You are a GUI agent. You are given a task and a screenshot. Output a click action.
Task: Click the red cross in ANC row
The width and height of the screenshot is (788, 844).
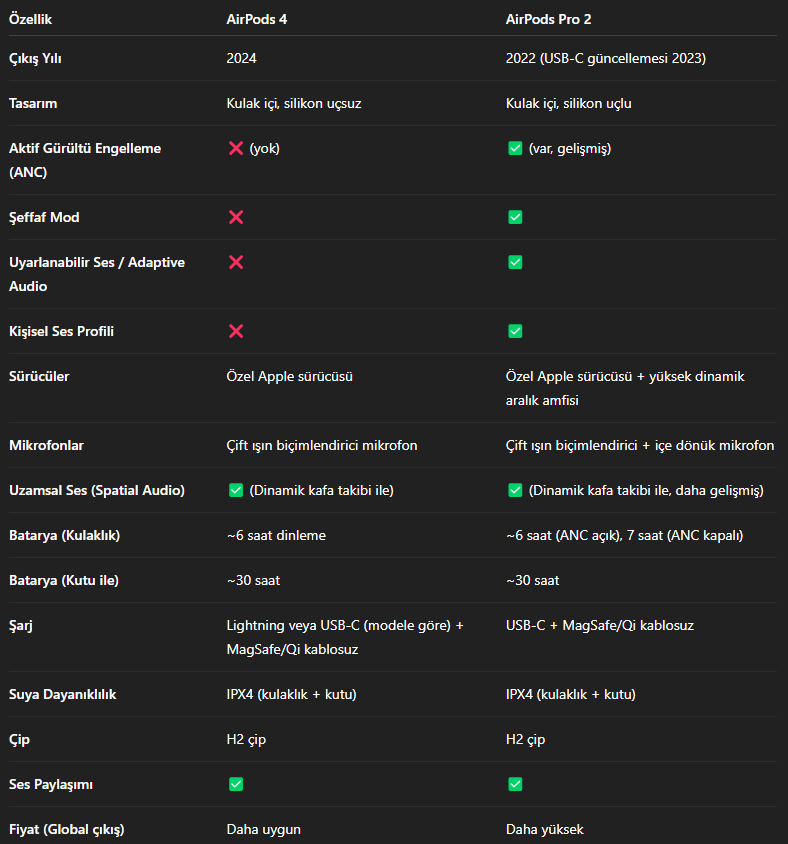236,148
